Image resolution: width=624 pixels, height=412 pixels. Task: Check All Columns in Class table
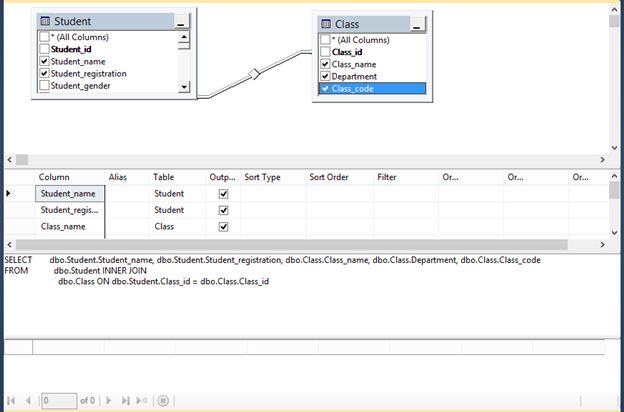(325, 40)
